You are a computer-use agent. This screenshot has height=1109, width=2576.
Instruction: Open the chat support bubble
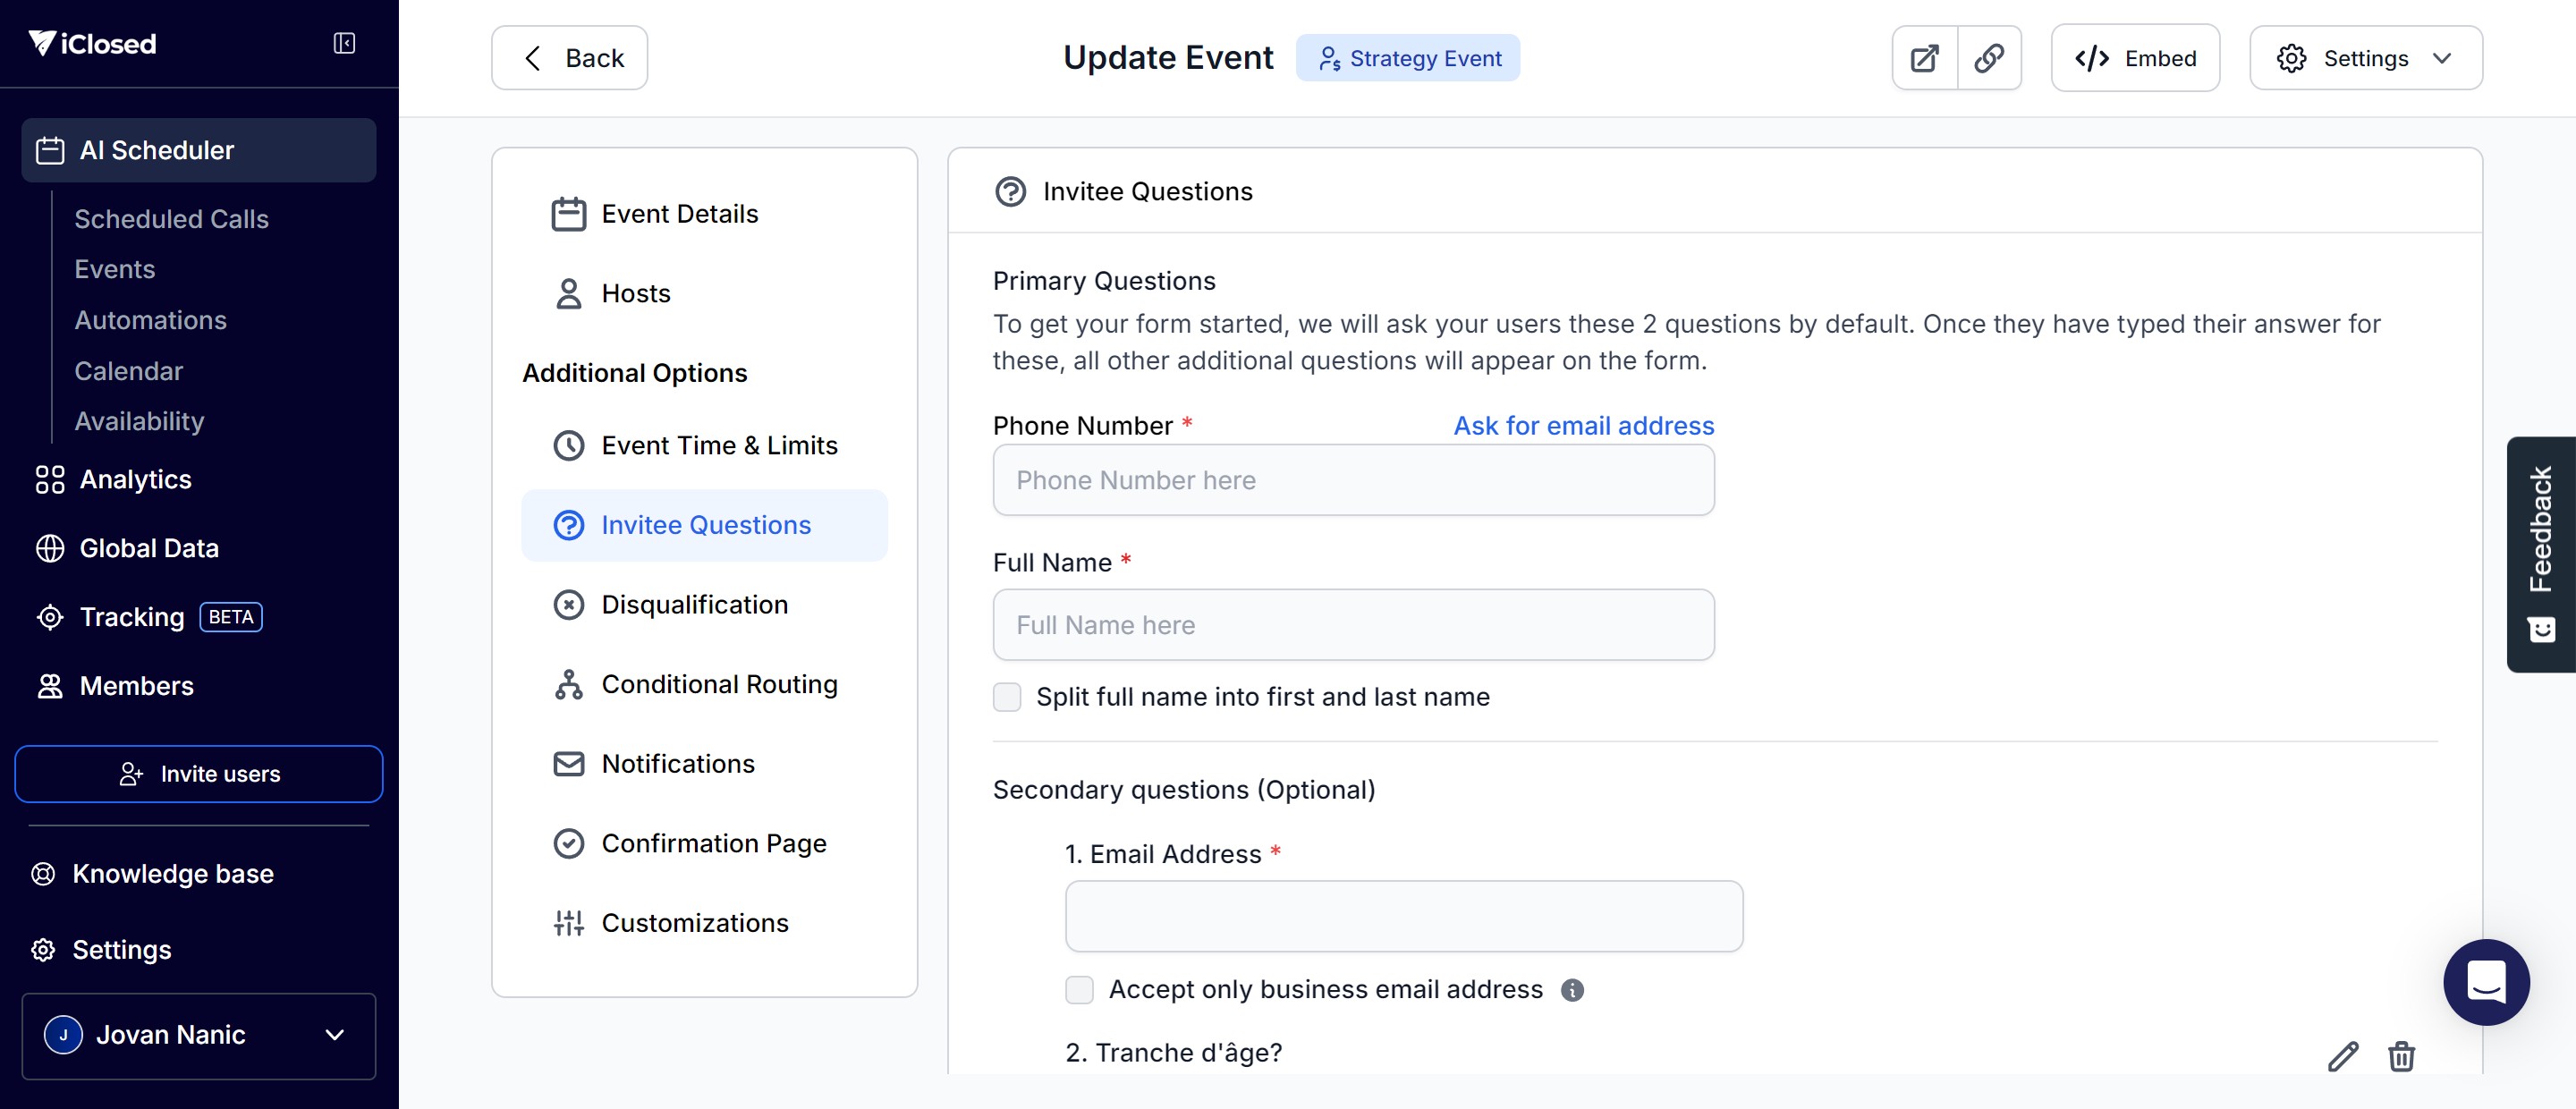click(2485, 981)
